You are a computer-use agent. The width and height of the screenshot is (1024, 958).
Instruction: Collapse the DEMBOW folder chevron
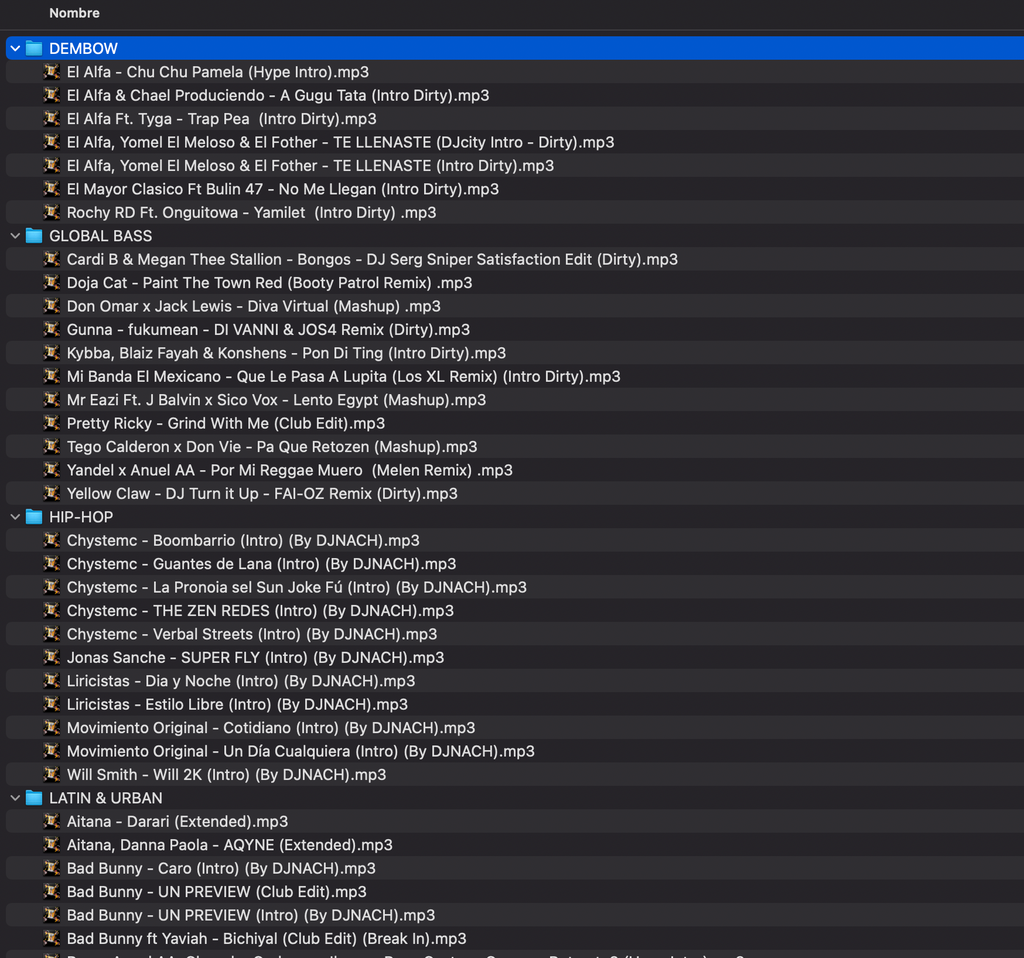pyautogui.click(x=15, y=48)
